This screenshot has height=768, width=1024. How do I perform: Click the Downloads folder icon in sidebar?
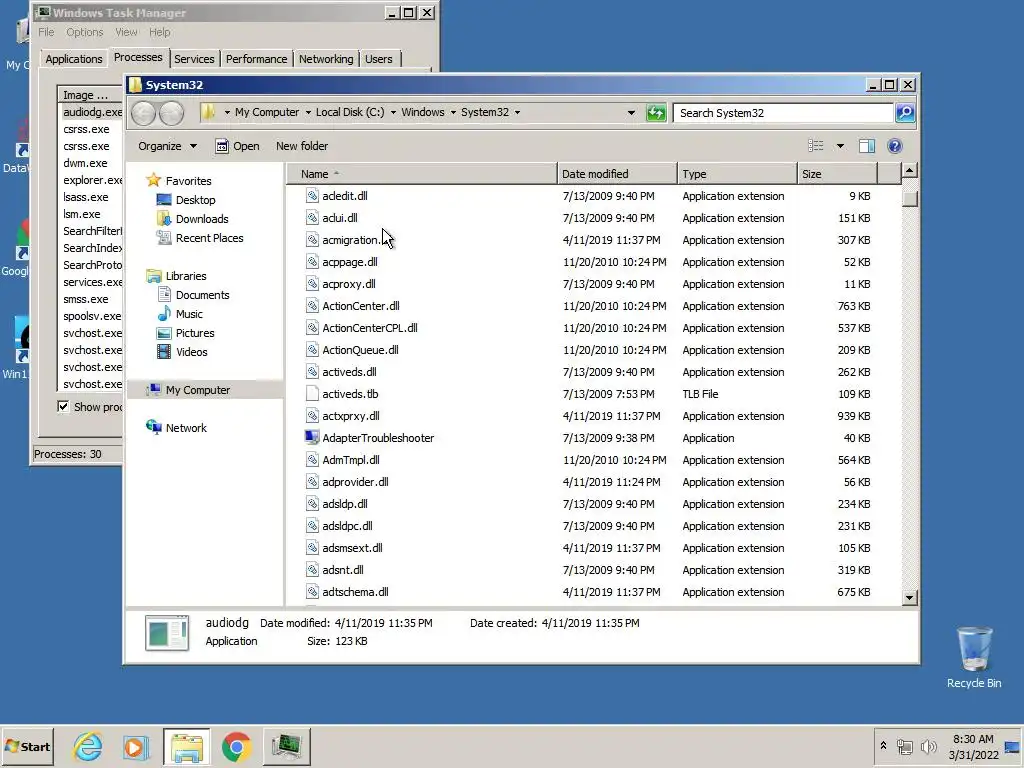point(164,219)
